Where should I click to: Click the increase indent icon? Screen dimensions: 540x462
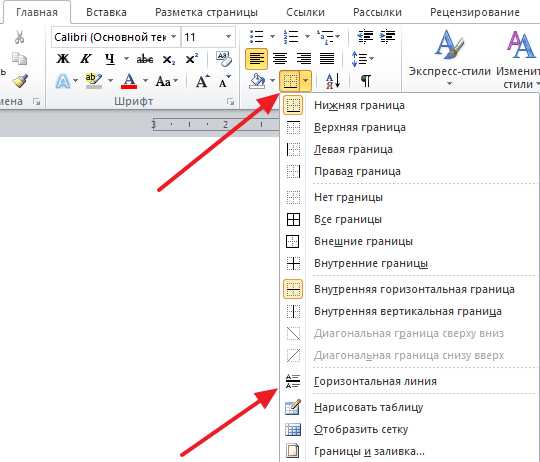pyautogui.click(x=387, y=36)
